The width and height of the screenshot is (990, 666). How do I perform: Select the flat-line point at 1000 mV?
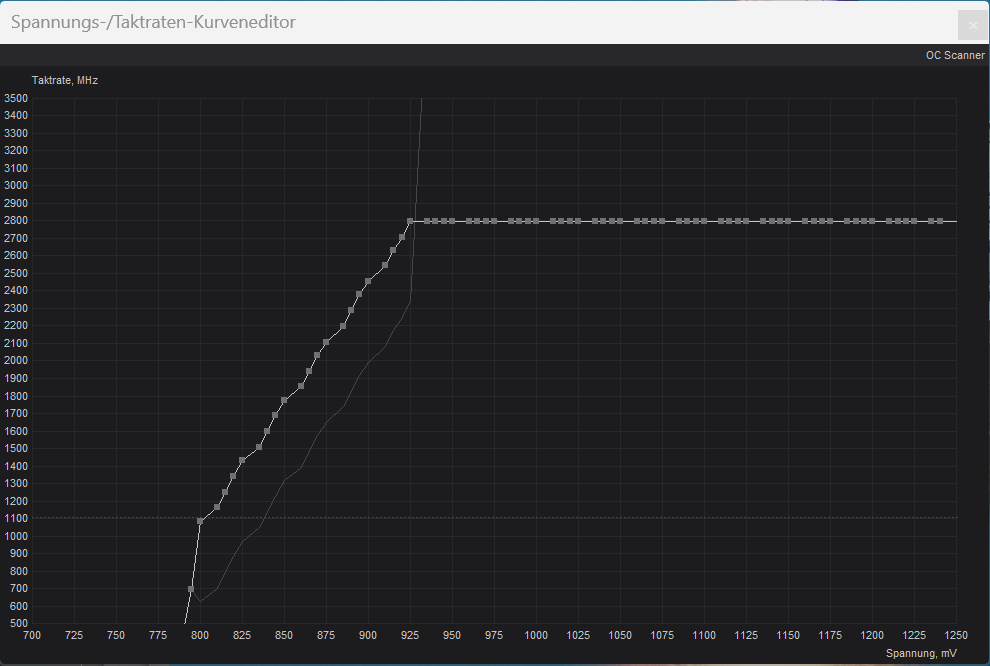tap(536, 222)
